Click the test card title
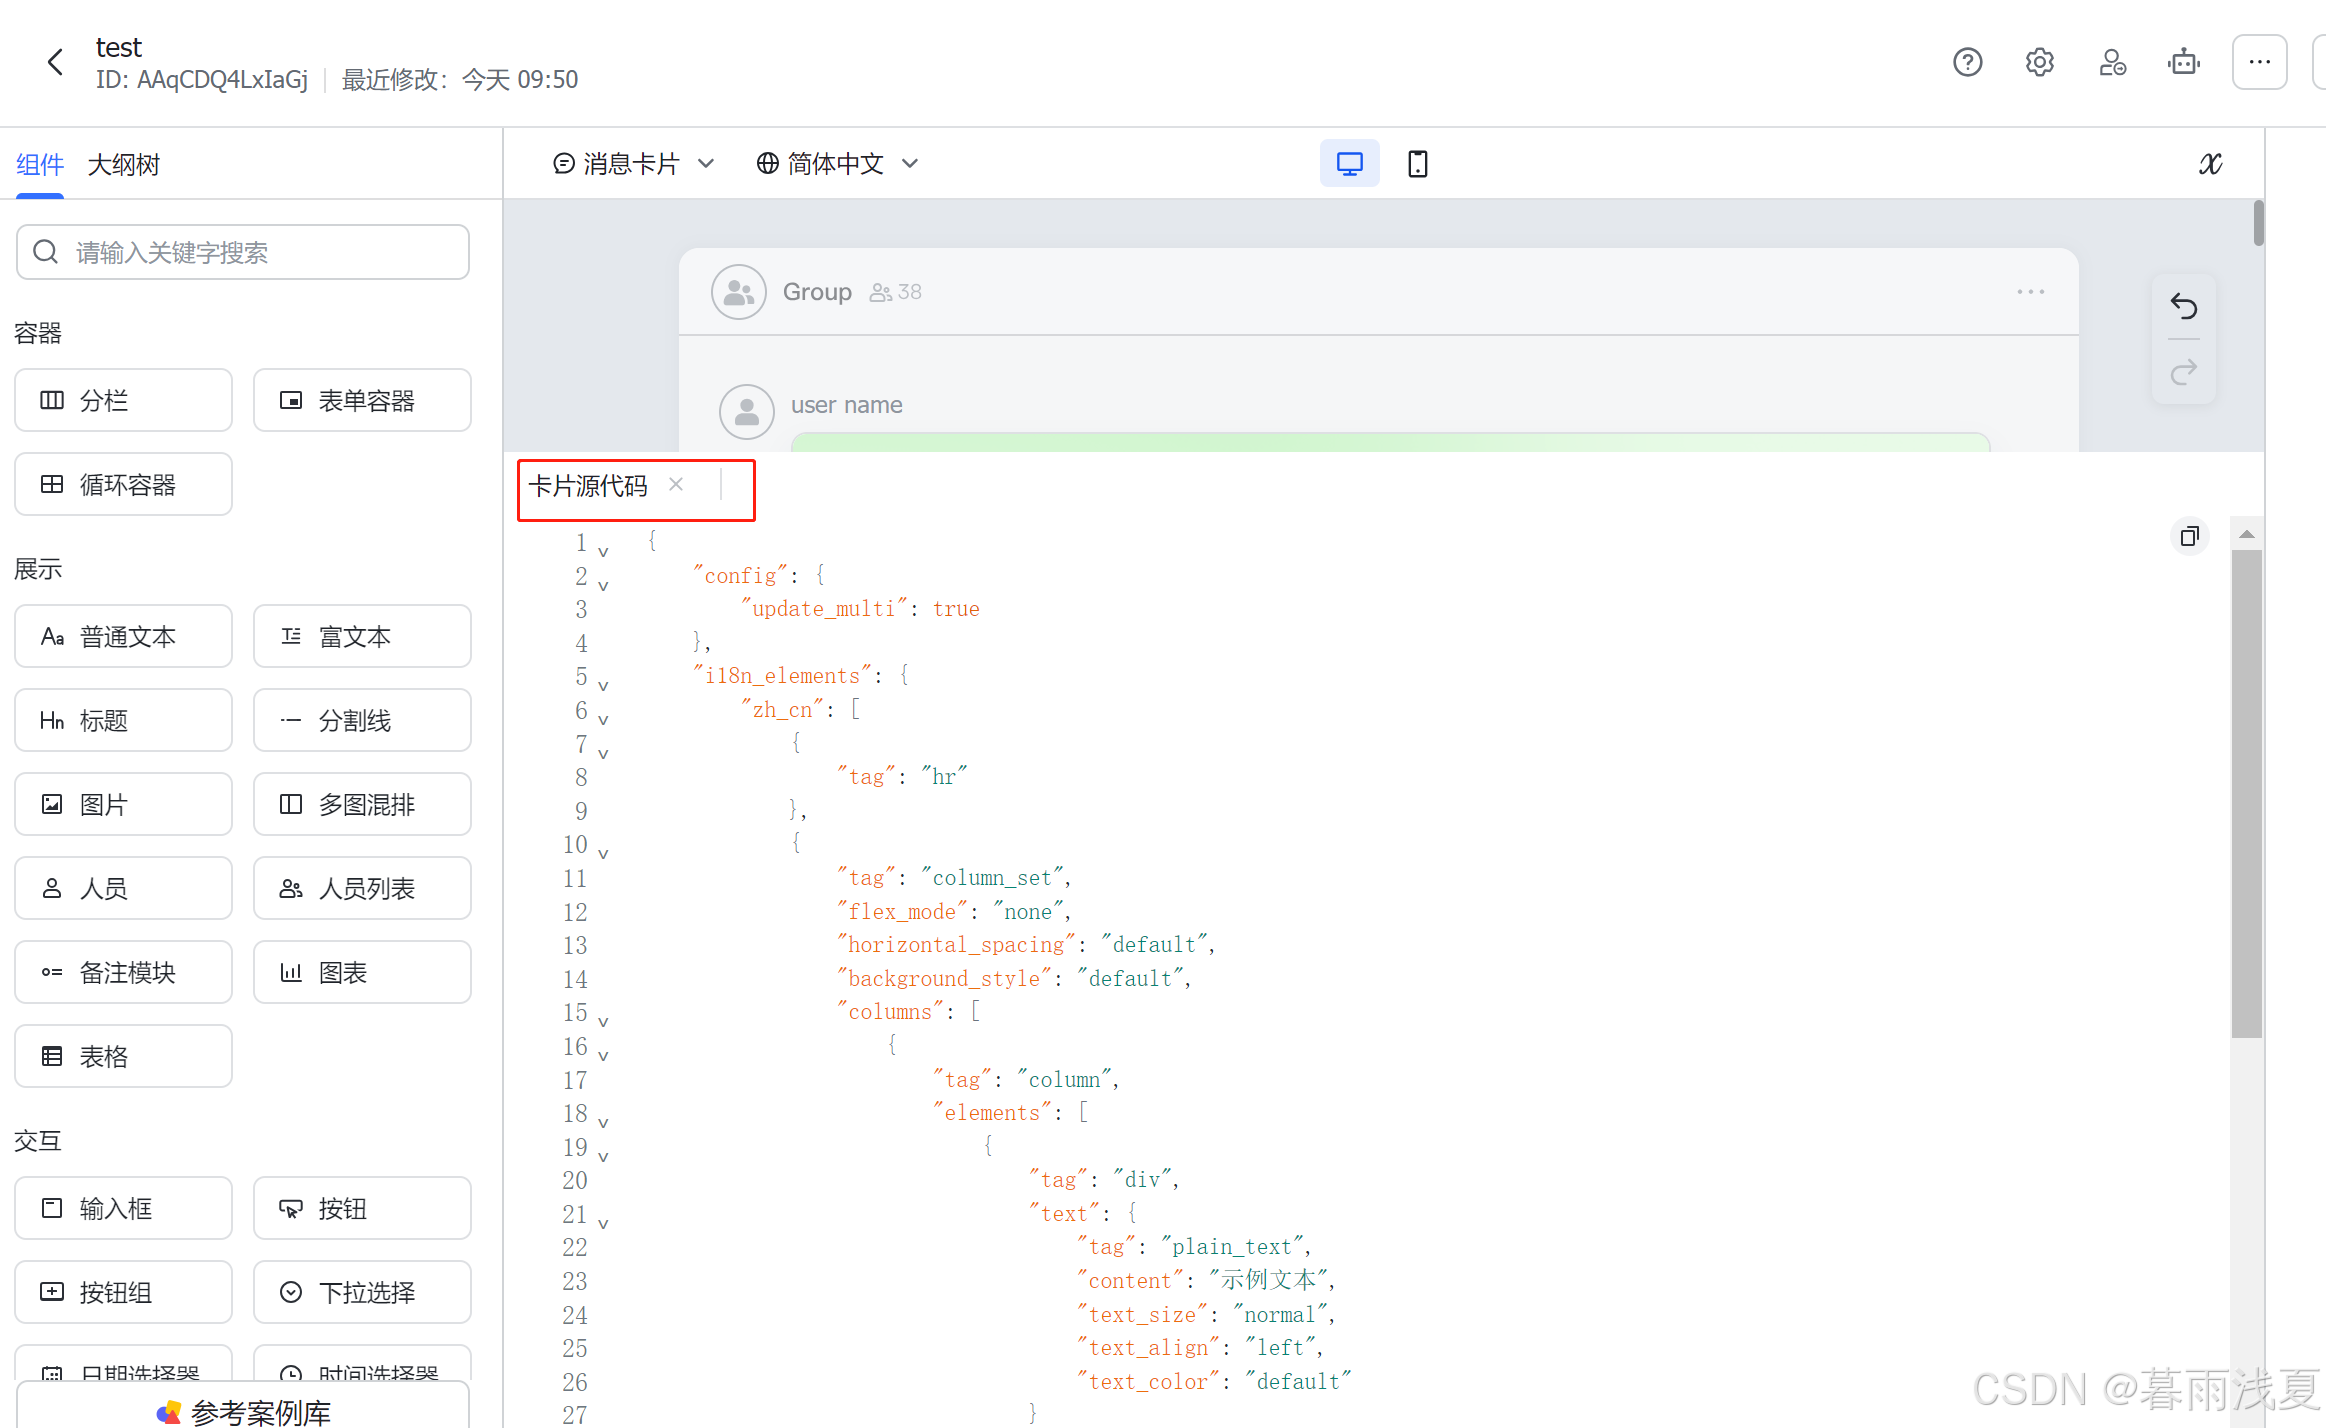2326x1428 pixels. [118, 47]
